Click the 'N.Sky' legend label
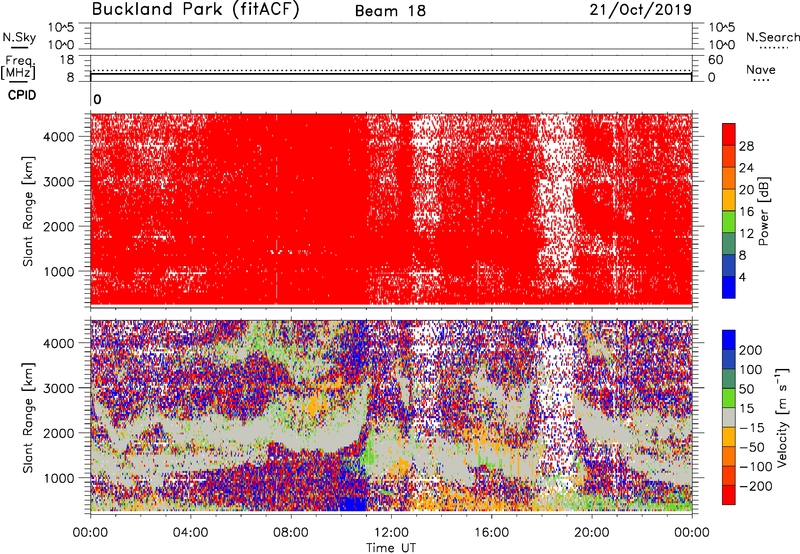Viewport: 800px width, 554px height. point(19,37)
